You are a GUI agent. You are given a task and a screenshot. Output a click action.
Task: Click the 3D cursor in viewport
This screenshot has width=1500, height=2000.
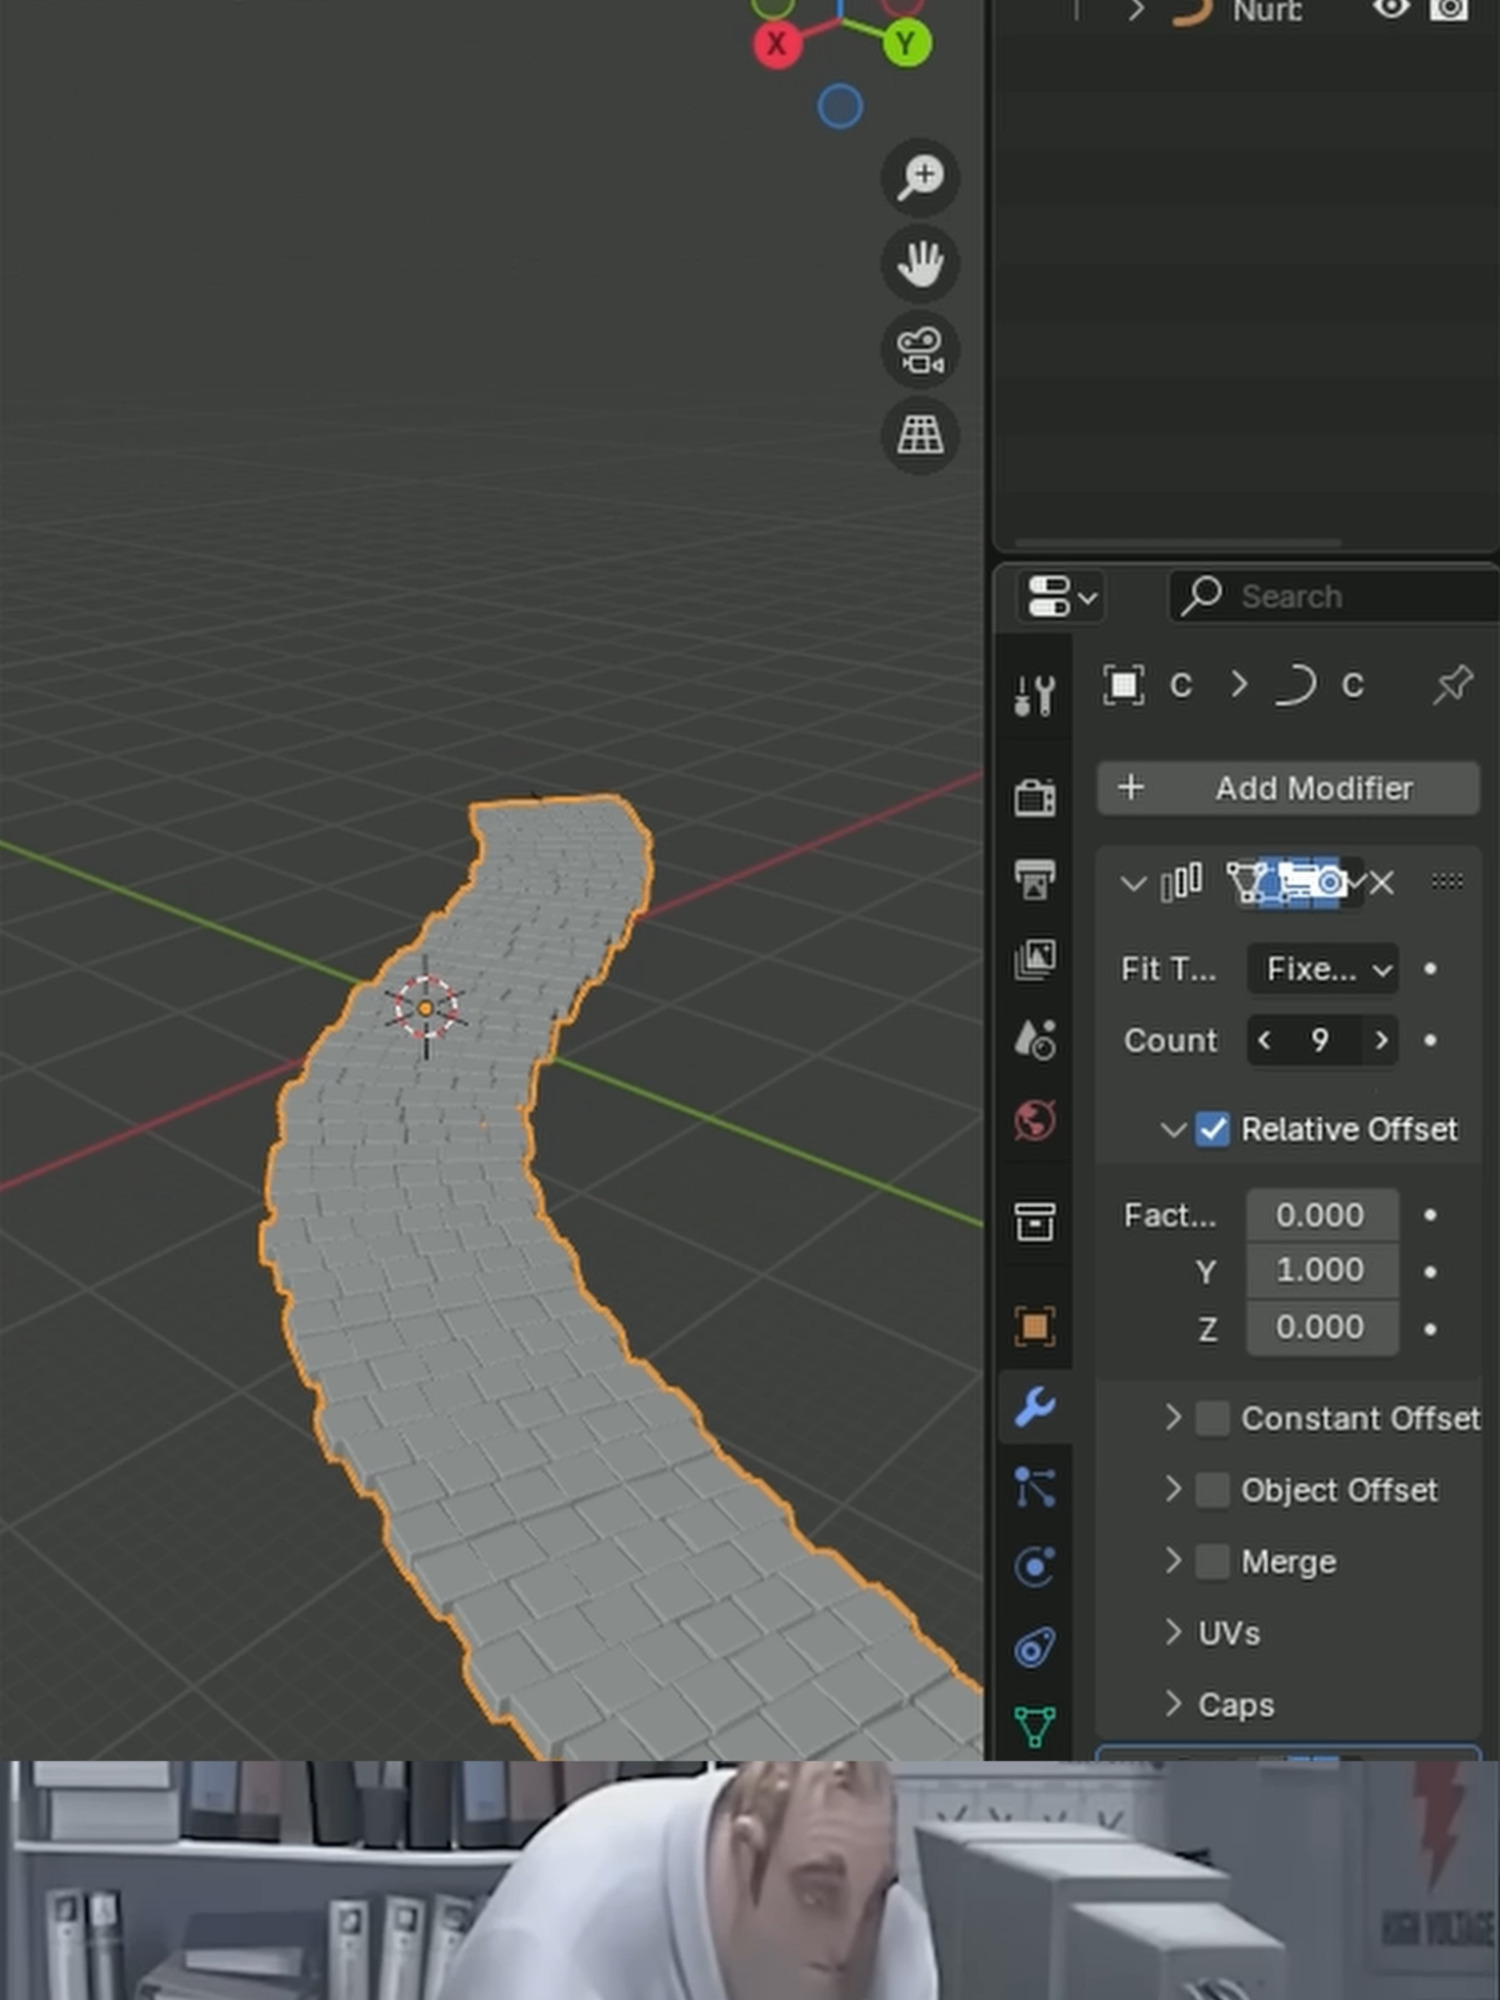[425, 1008]
